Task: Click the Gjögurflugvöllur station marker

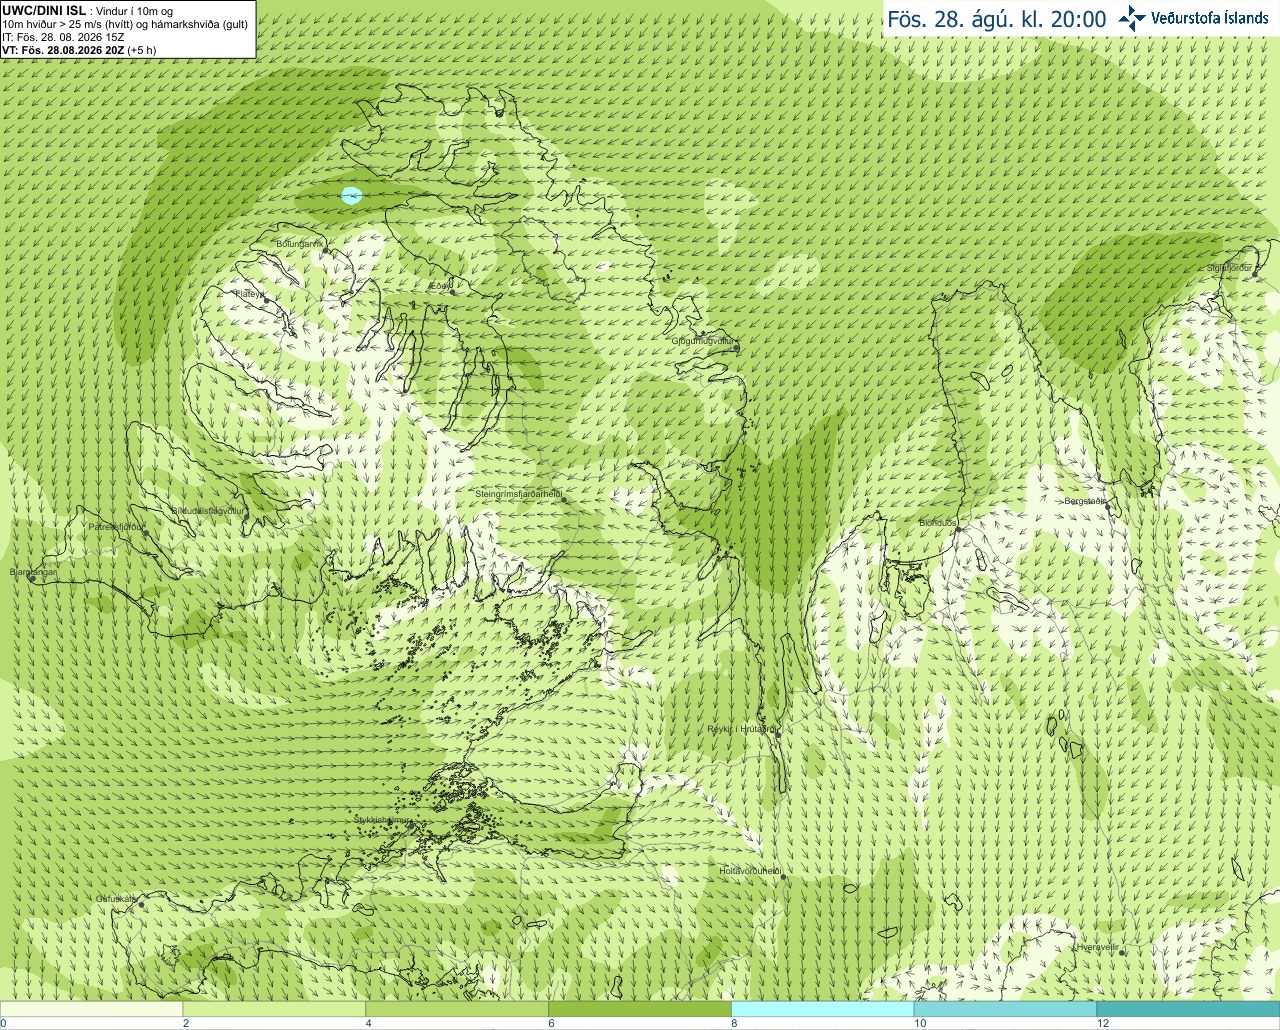Action: [x=736, y=347]
